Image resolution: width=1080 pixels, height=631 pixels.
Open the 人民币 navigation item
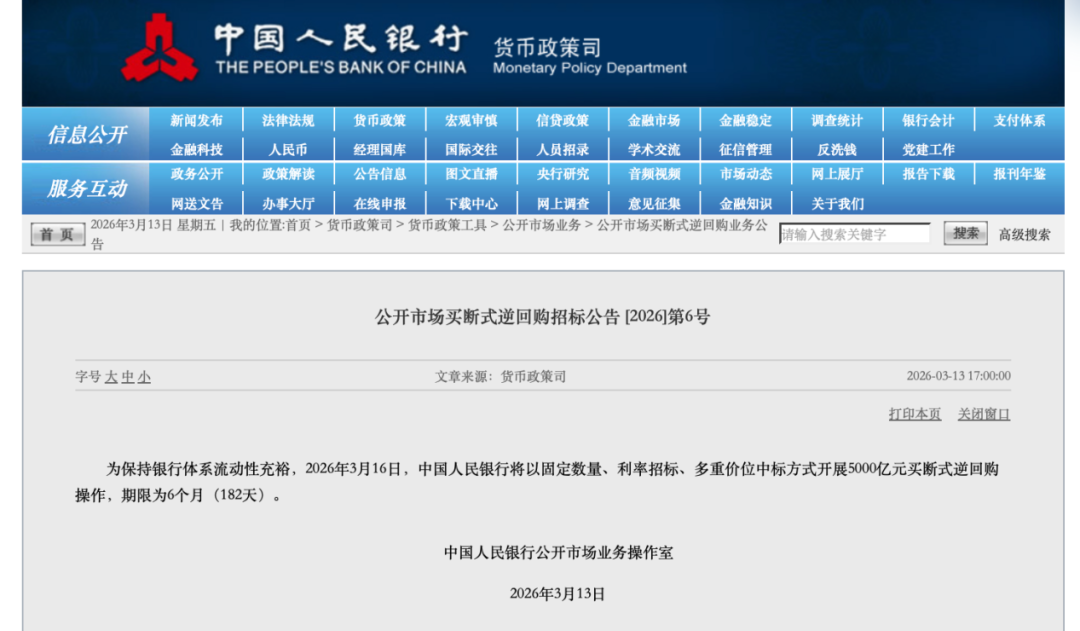coord(288,150)
